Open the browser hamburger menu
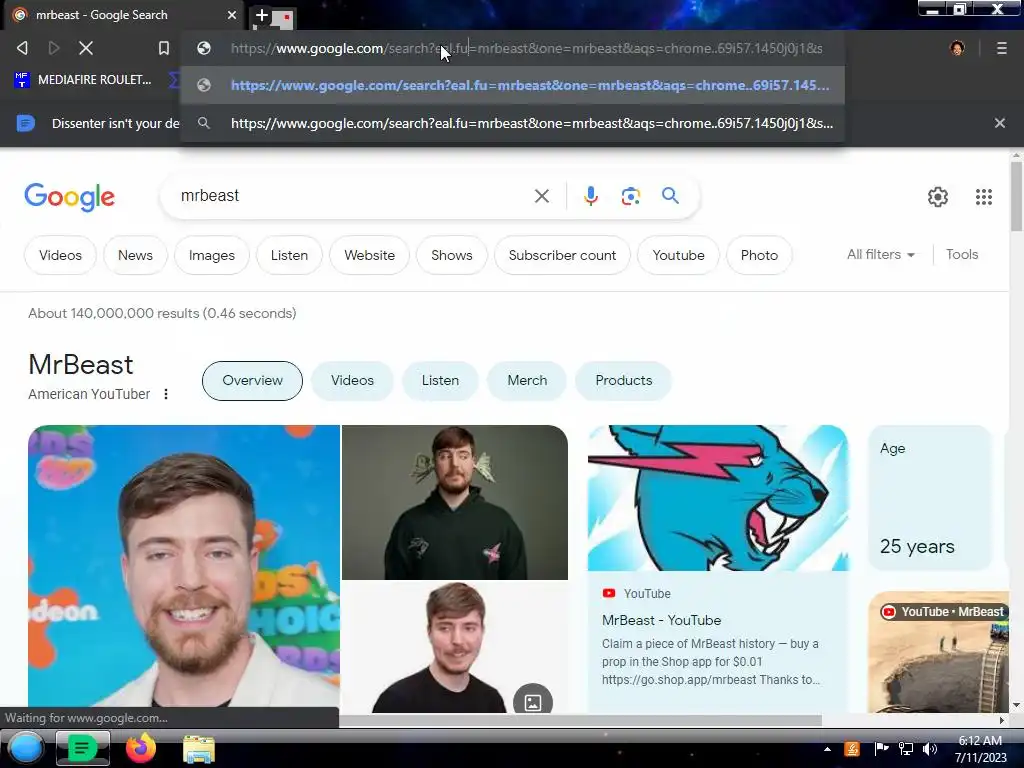The width and height of the screenshot is (1024, 768). pyautogui.click(x=1001, y=48)
